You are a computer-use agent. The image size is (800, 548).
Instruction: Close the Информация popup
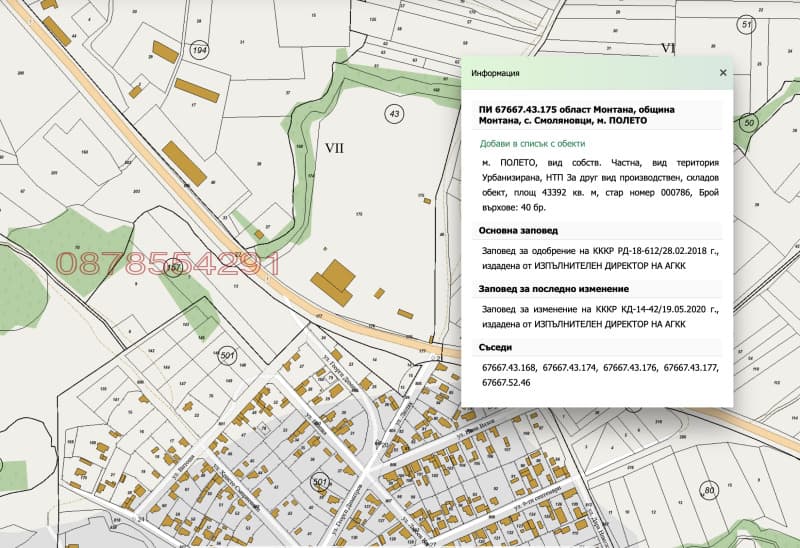pos(723,73)
